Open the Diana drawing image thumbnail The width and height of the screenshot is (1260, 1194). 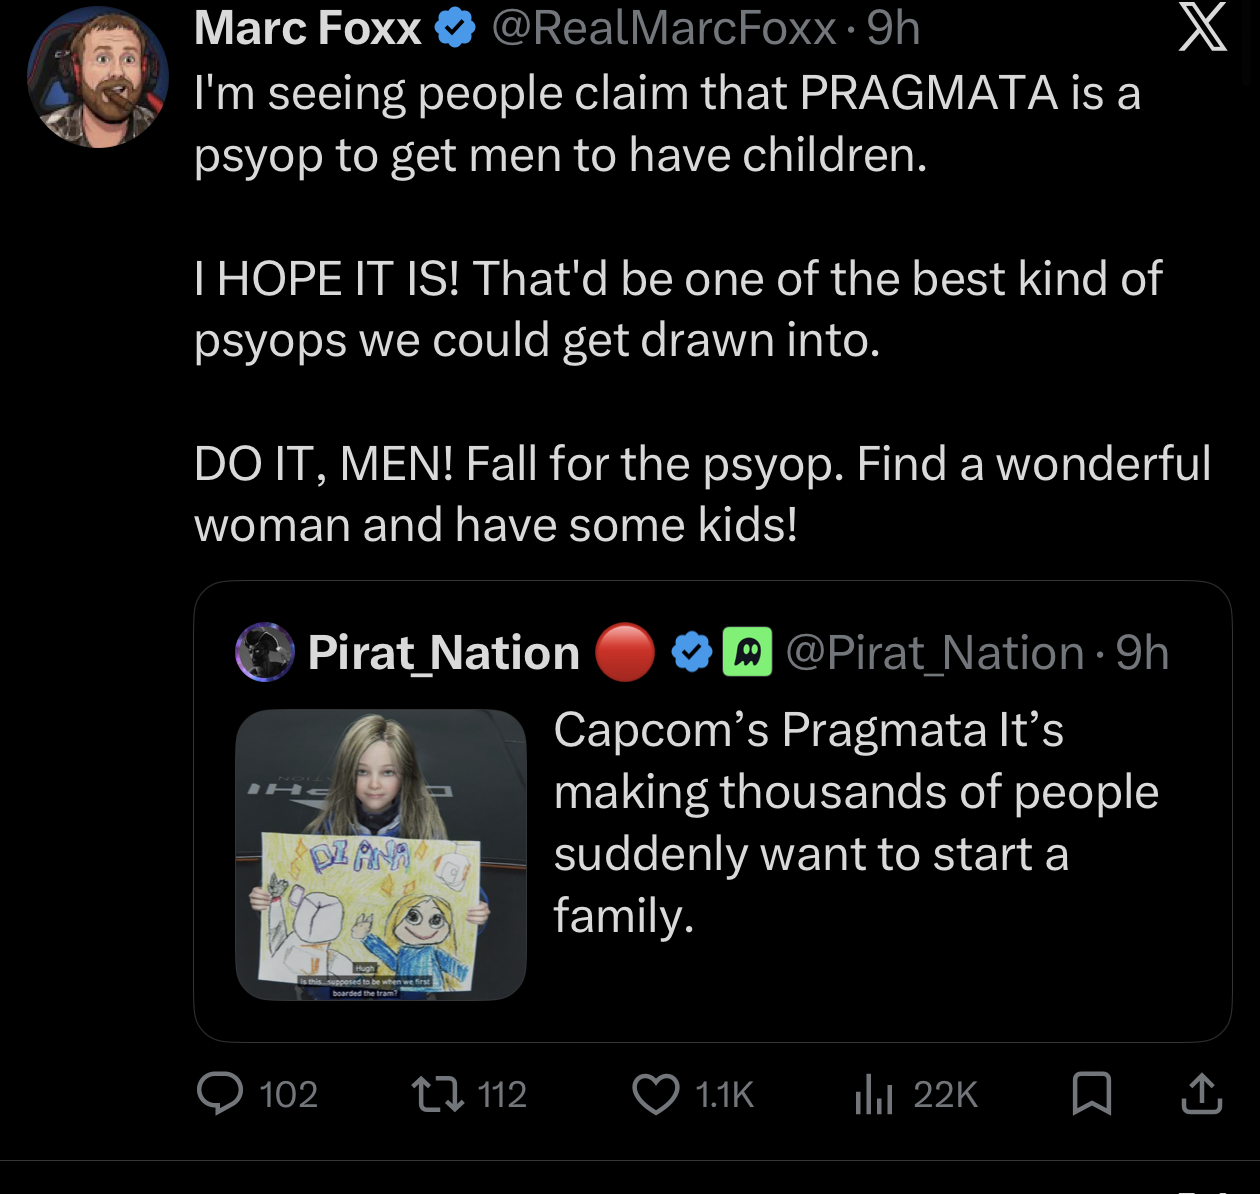(x=380, y=854)
